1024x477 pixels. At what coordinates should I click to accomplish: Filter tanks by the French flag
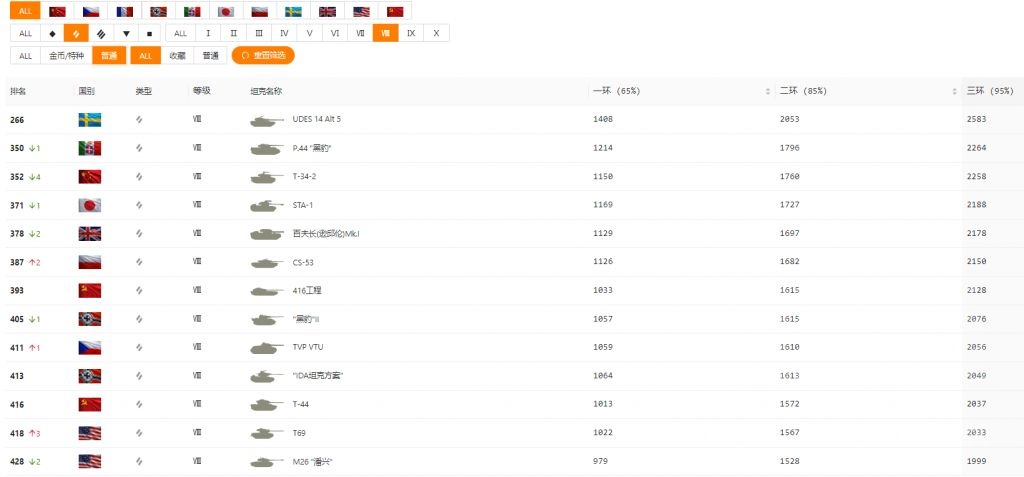[x=124, y=11]
